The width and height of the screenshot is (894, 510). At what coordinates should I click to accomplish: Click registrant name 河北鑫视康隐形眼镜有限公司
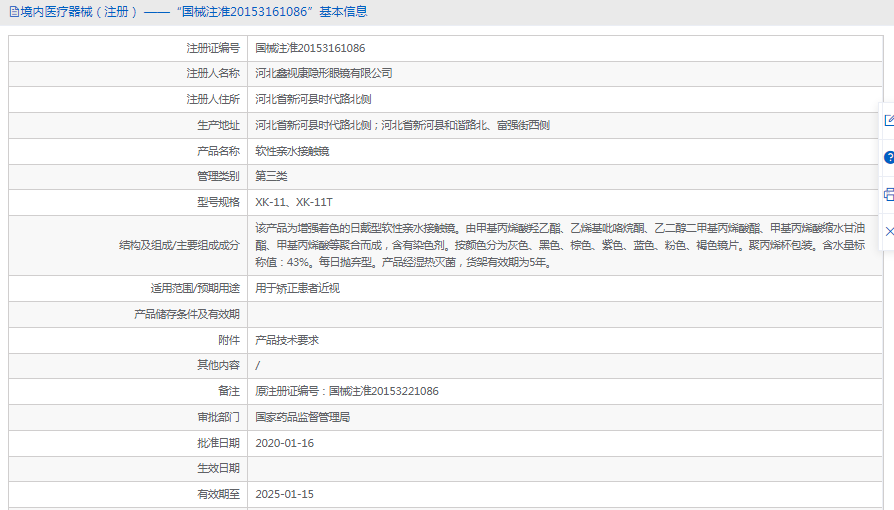tap(324, 74)
